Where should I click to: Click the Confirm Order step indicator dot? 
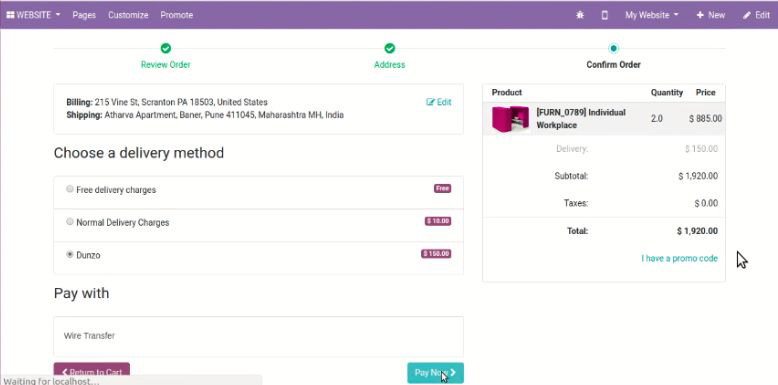614,48
